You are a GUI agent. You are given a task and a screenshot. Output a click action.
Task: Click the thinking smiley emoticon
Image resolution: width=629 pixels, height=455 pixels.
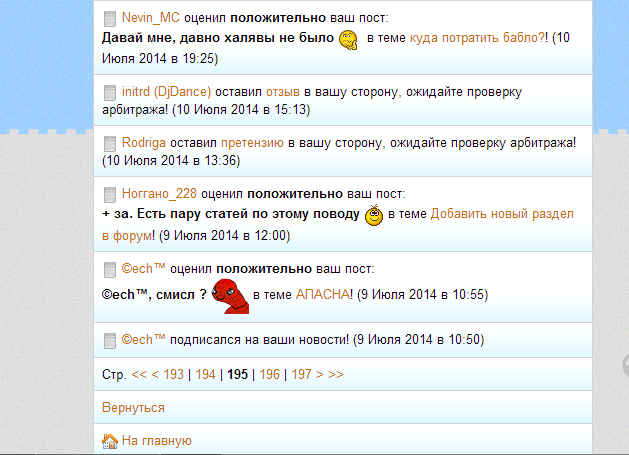click(x=348, y=40)
